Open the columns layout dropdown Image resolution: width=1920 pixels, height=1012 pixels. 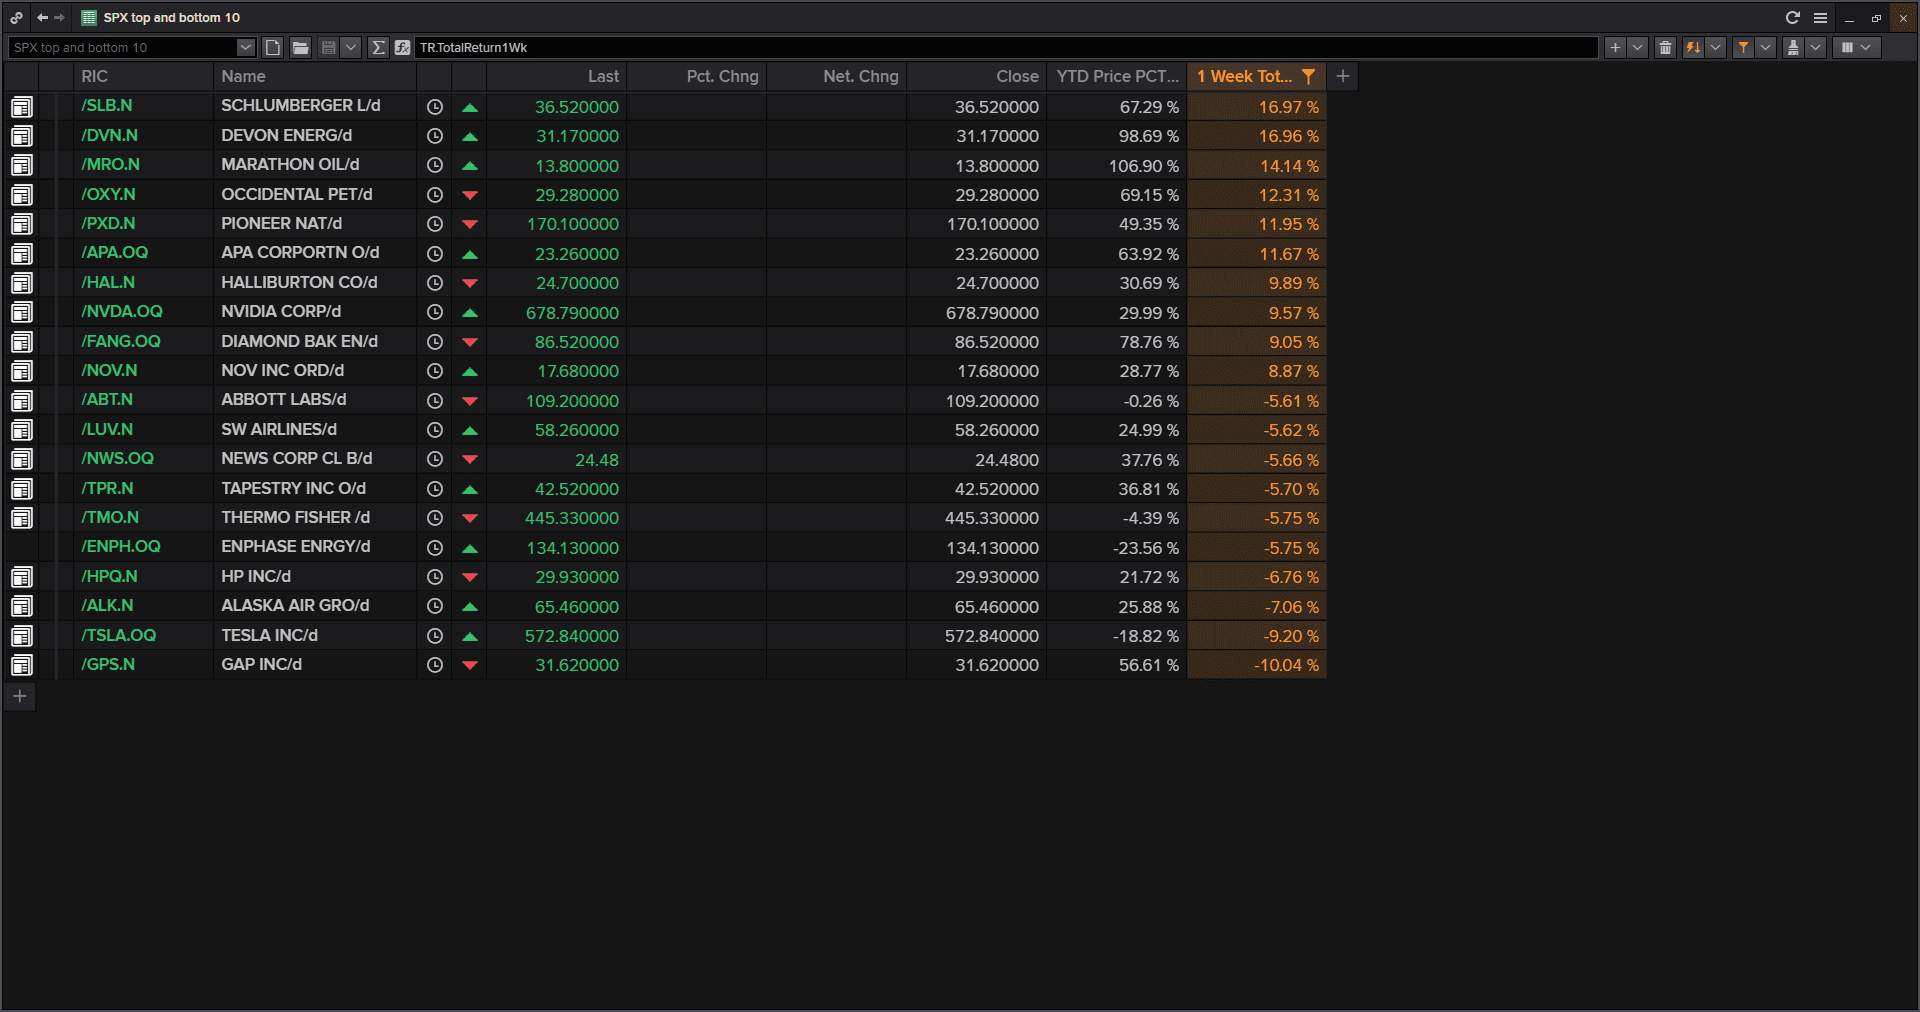(1856, 47)
